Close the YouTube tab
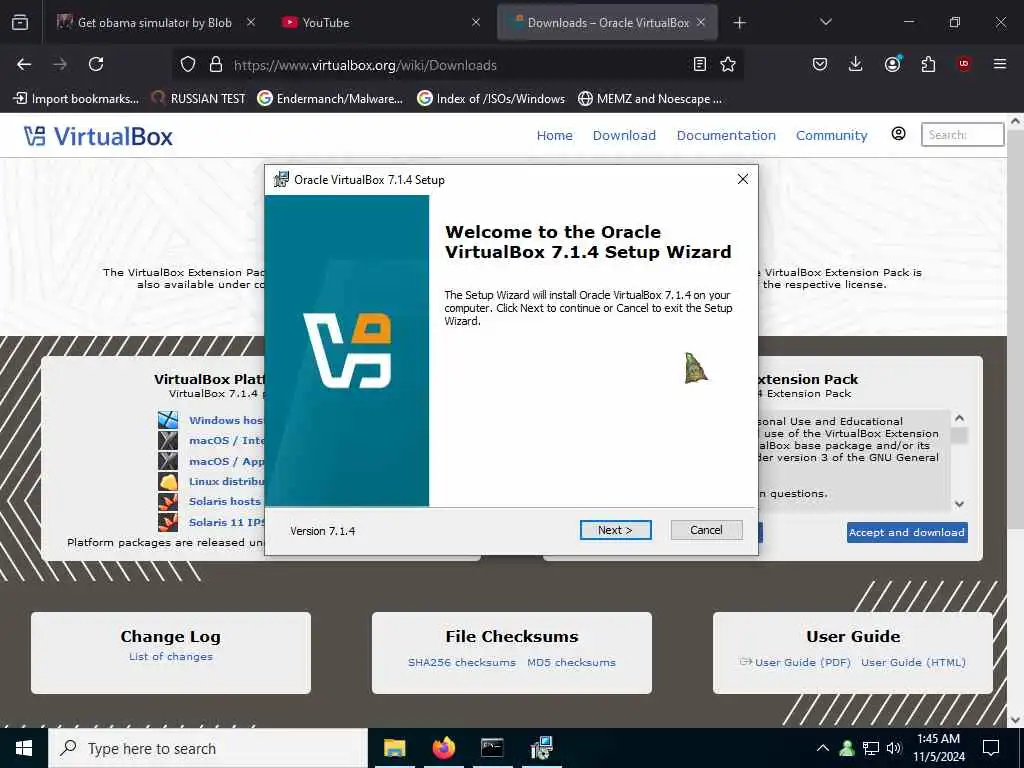The width and height of the screenshot is (1024, 768). click(476, 22)
